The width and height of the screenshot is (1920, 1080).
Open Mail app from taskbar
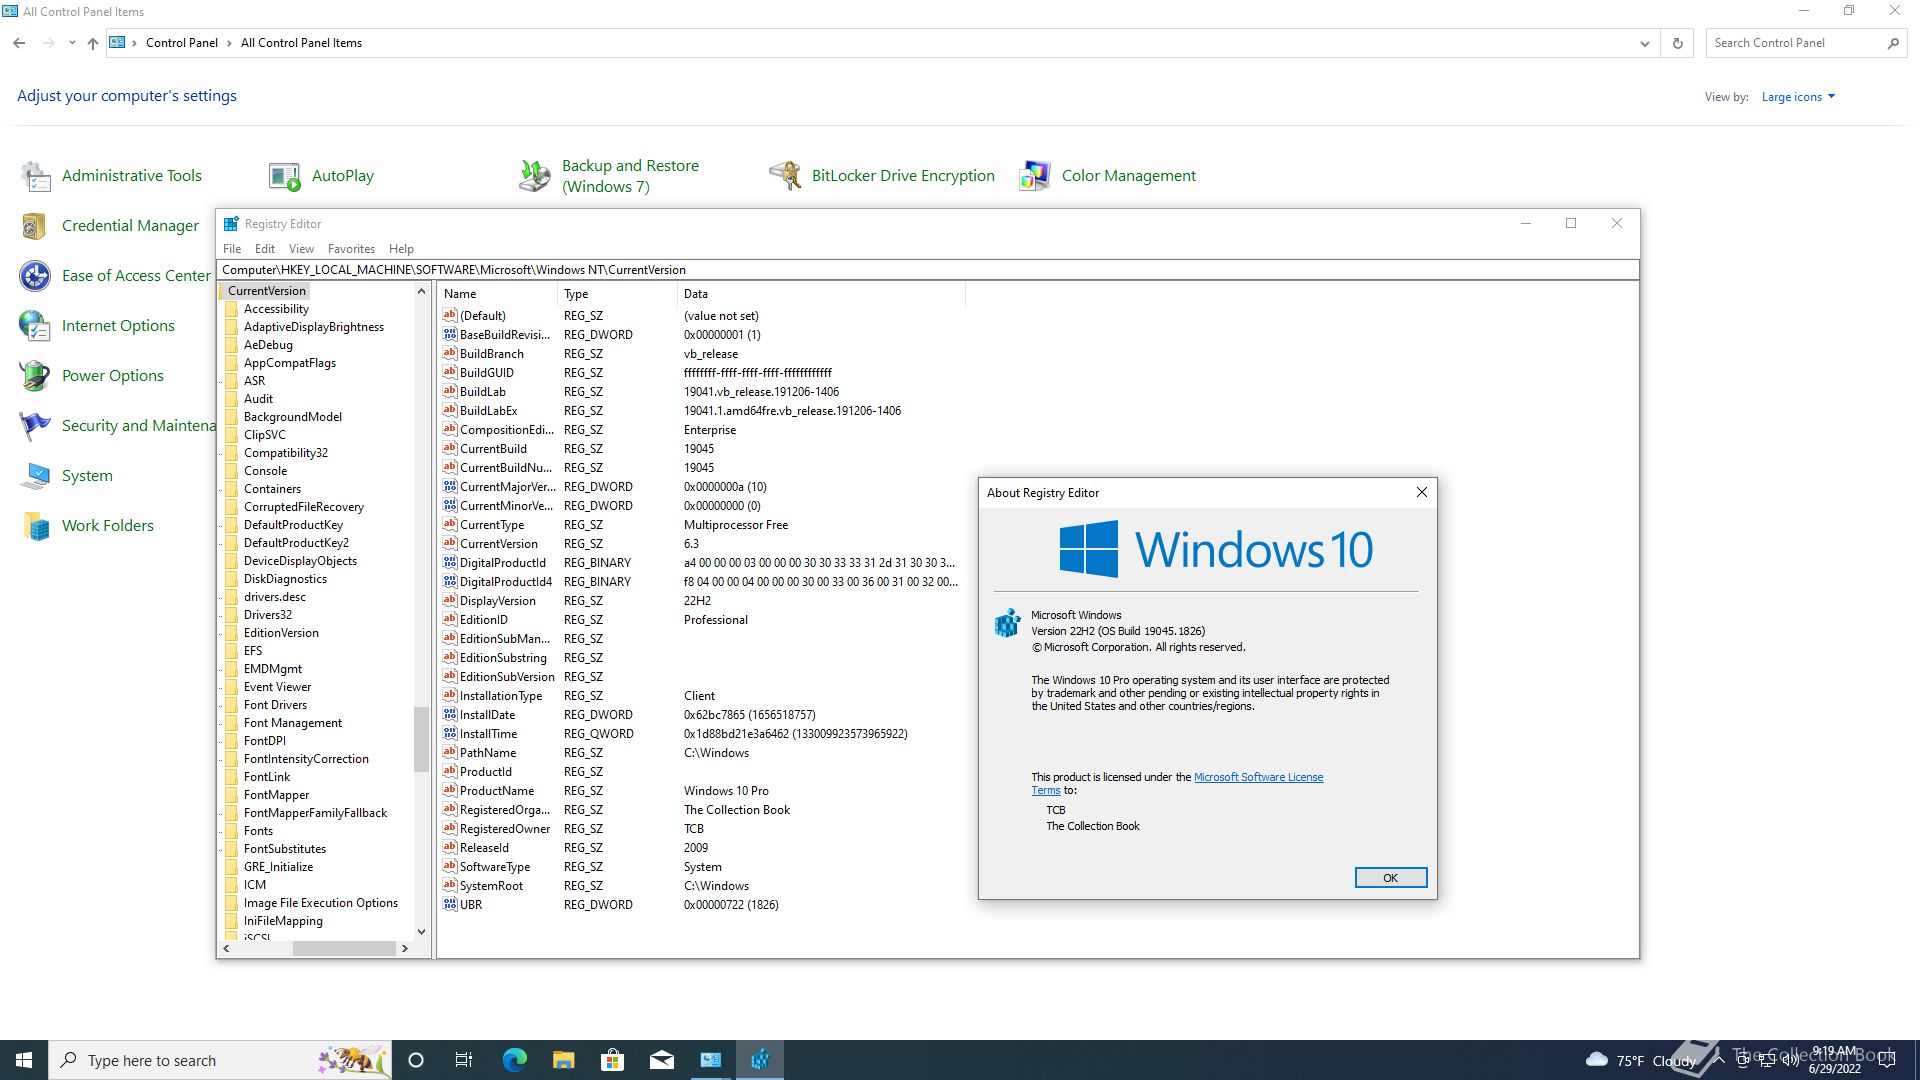tap(661, 1060)
